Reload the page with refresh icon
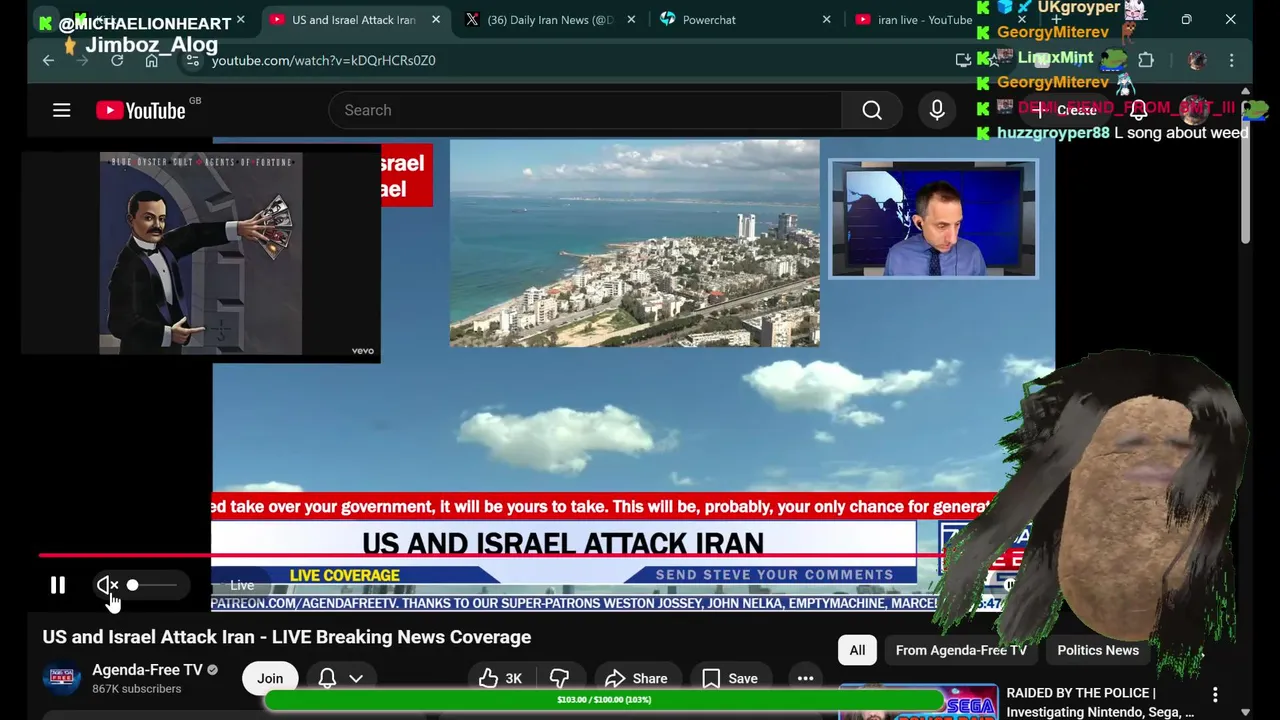The image size is (1280, 720). coord(117,60)
